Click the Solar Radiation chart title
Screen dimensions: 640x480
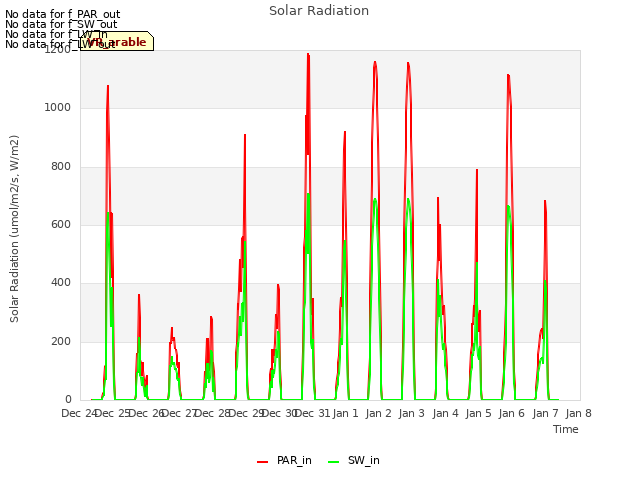(x=319, y=11)
